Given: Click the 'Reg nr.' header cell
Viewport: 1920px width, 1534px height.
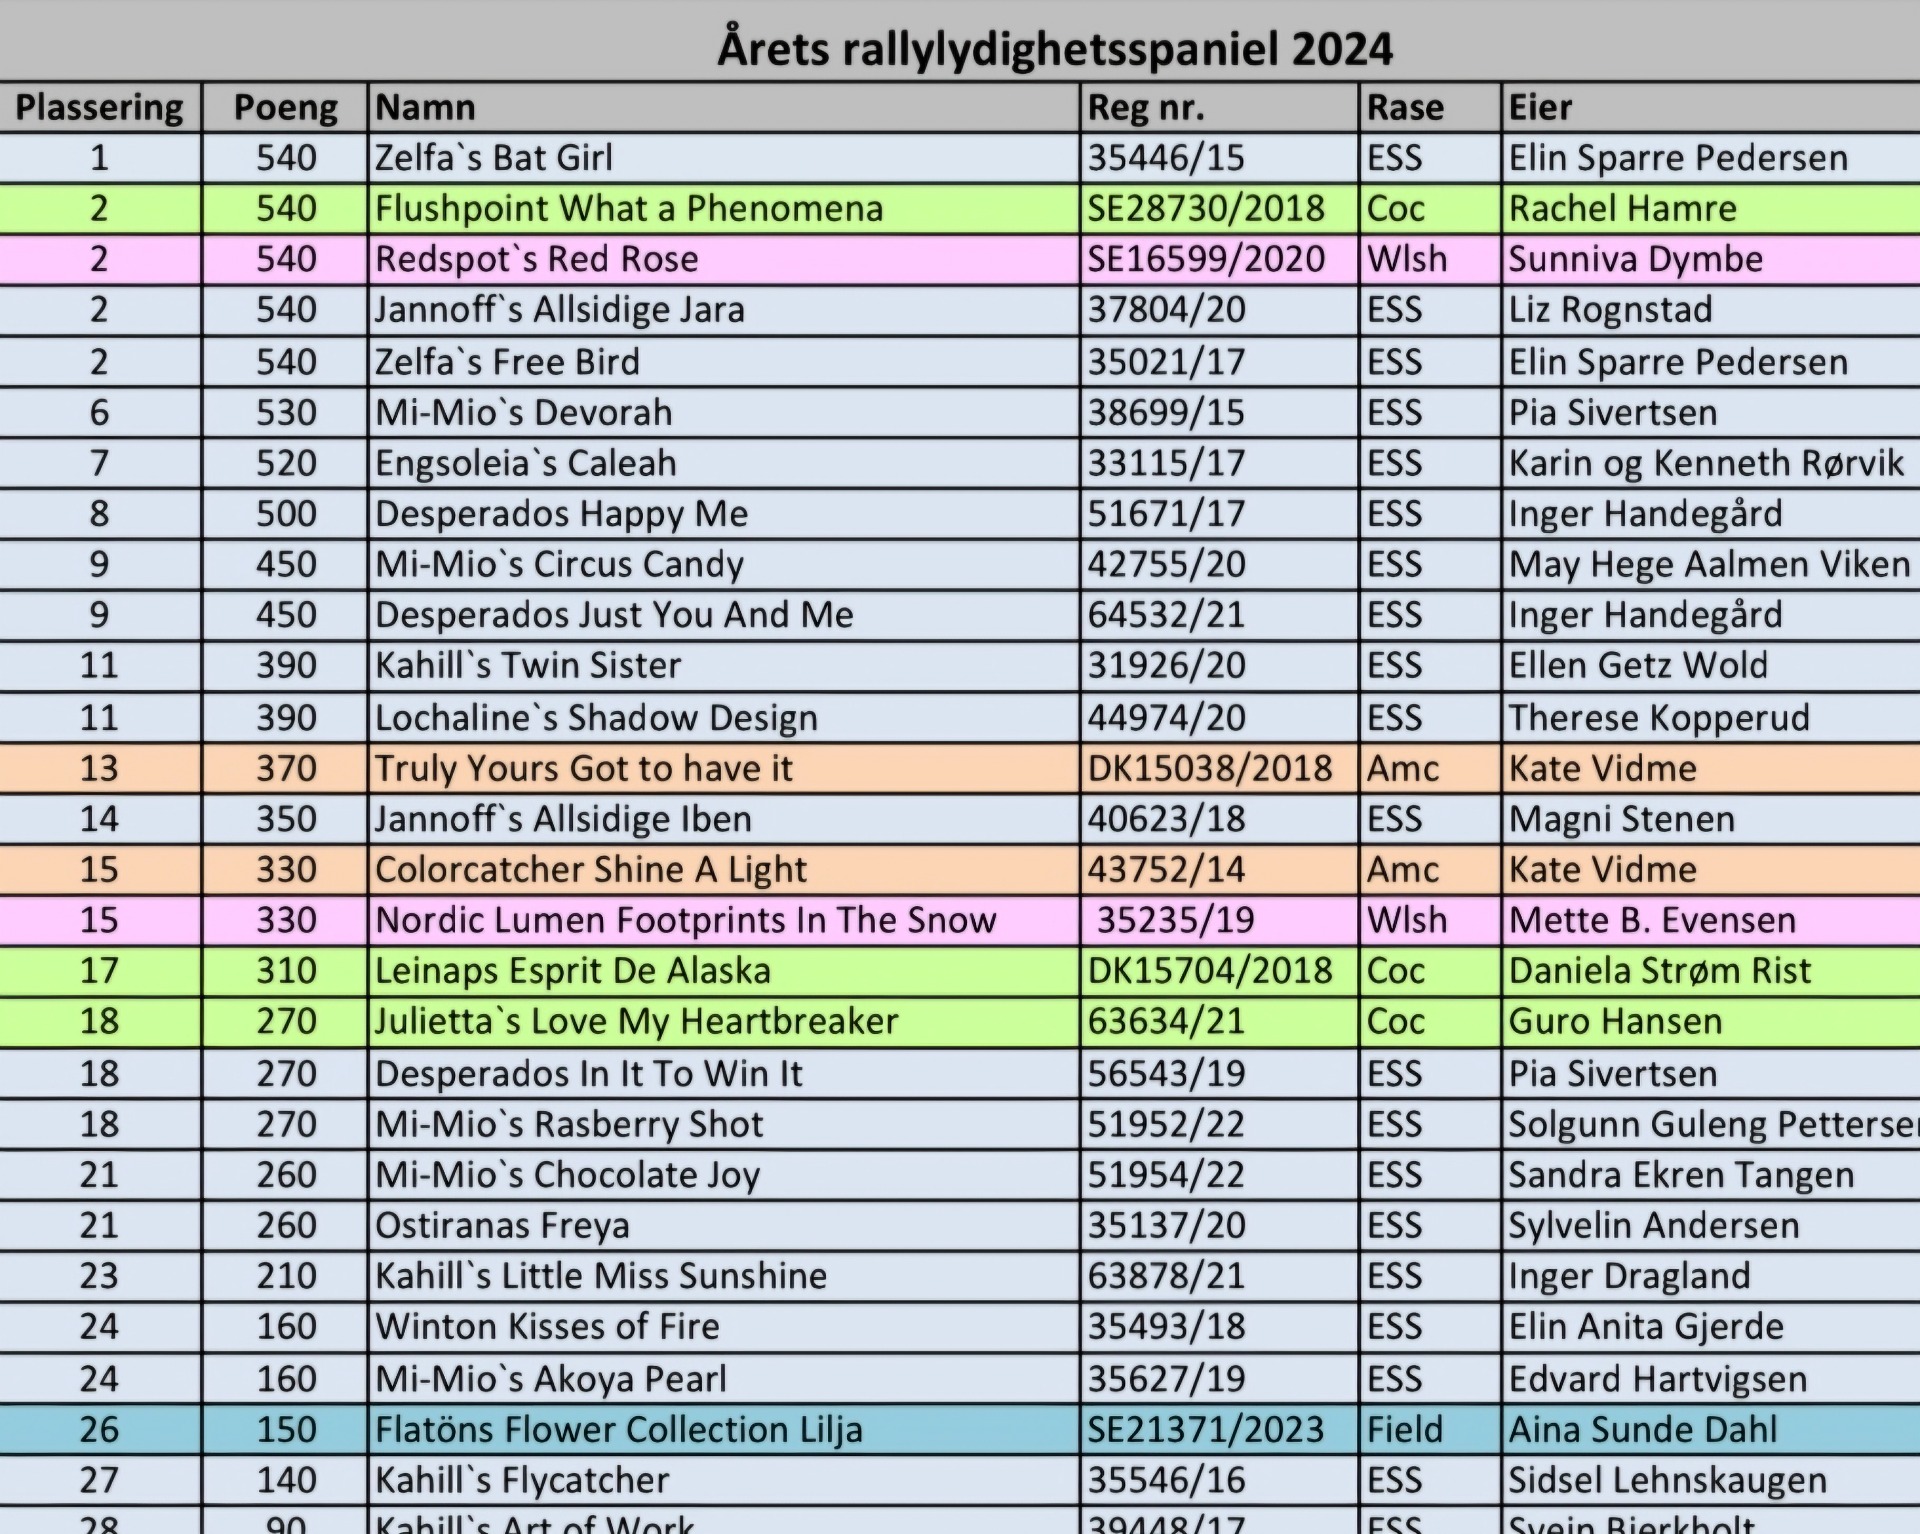Looking at the screenshot, I should (x=1146, y=108).
